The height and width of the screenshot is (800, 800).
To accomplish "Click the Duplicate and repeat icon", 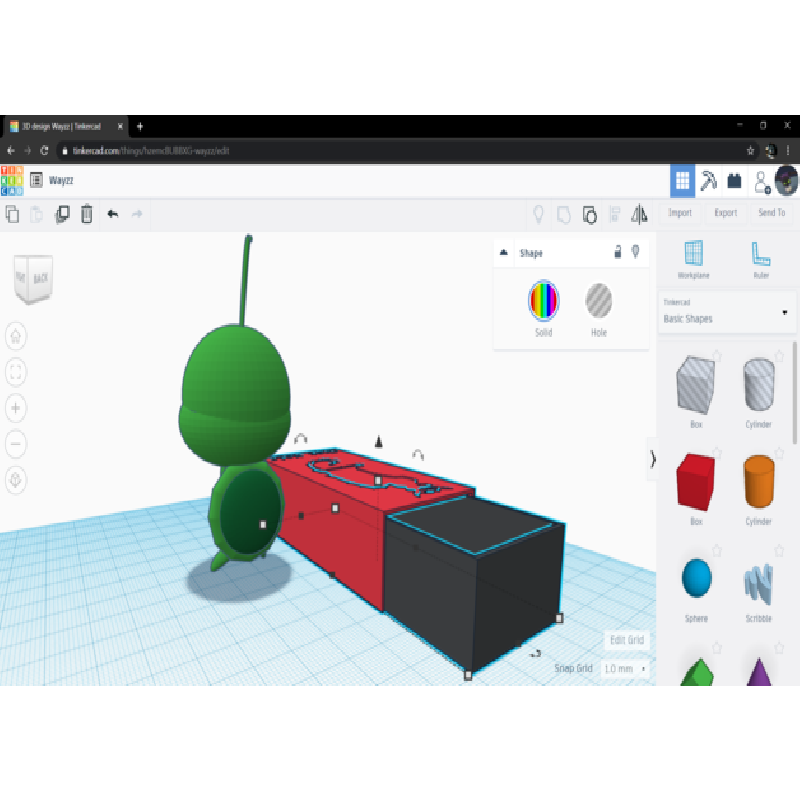I will pos(62,213).
